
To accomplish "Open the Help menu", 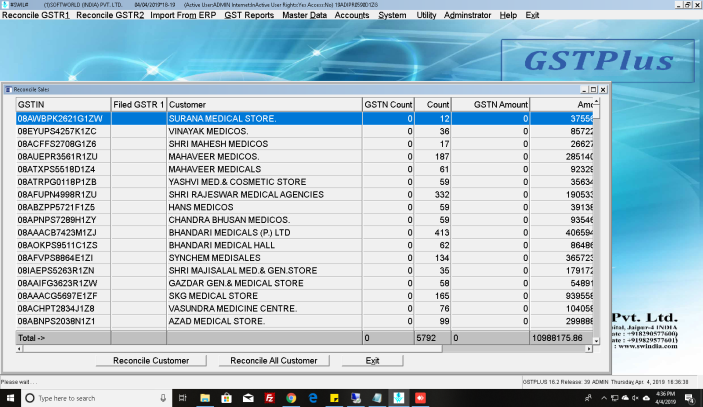I will [508, 15].
